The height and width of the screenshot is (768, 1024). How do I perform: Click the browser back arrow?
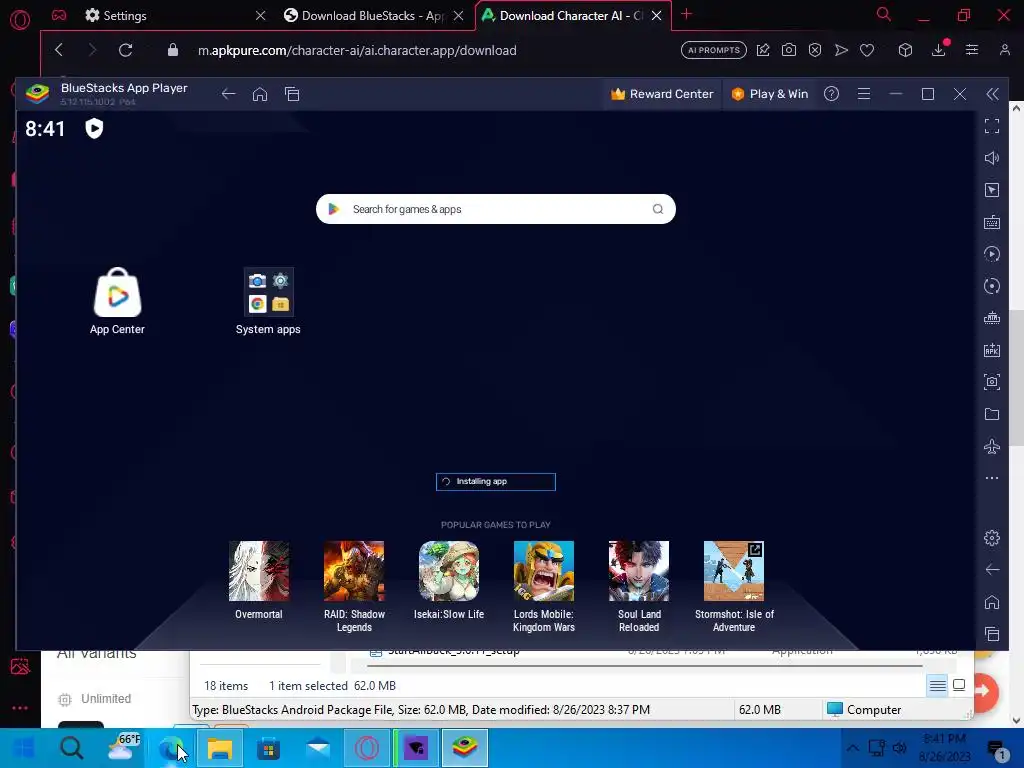click(x=59, y=50)
